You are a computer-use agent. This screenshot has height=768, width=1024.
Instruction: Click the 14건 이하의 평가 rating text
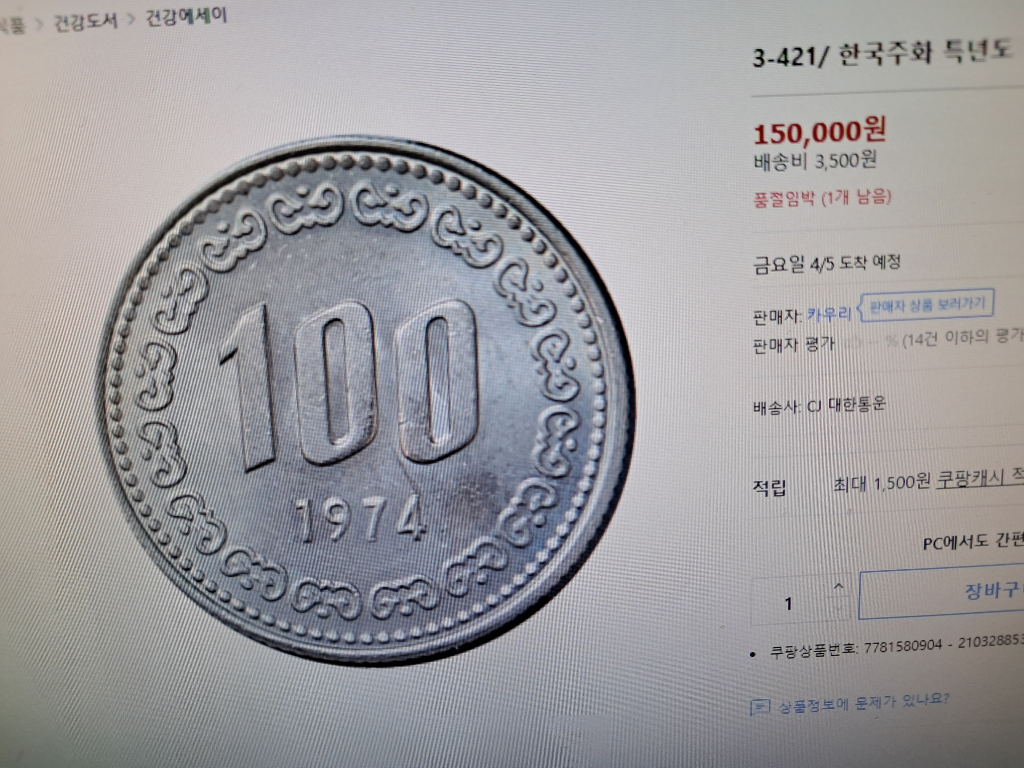963,338
